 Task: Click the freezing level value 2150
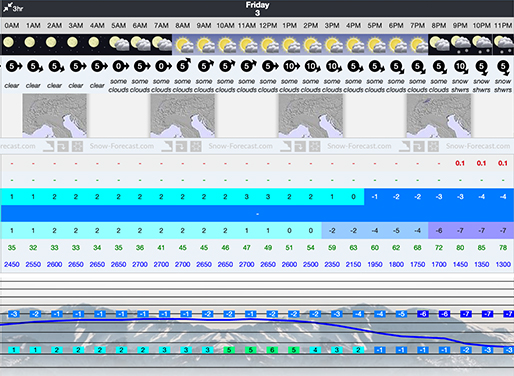353,264
